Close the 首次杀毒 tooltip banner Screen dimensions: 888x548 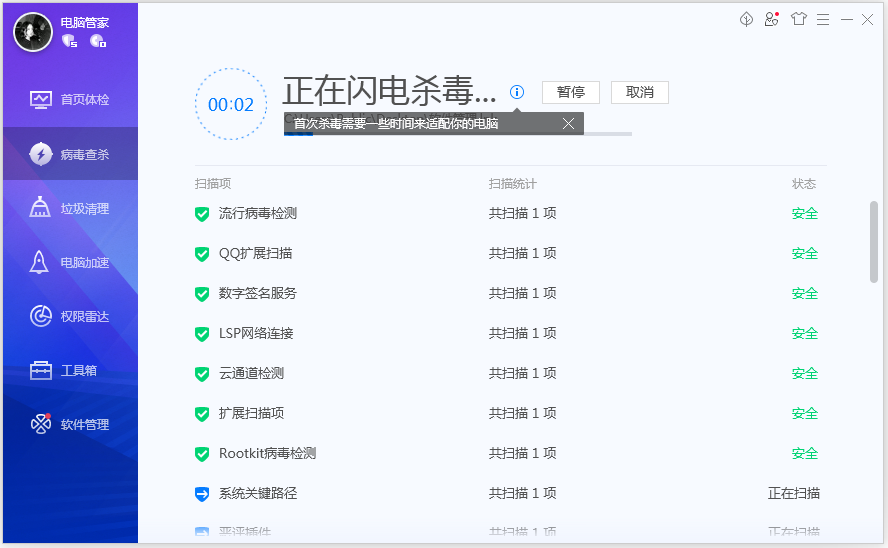pos(569,123)
